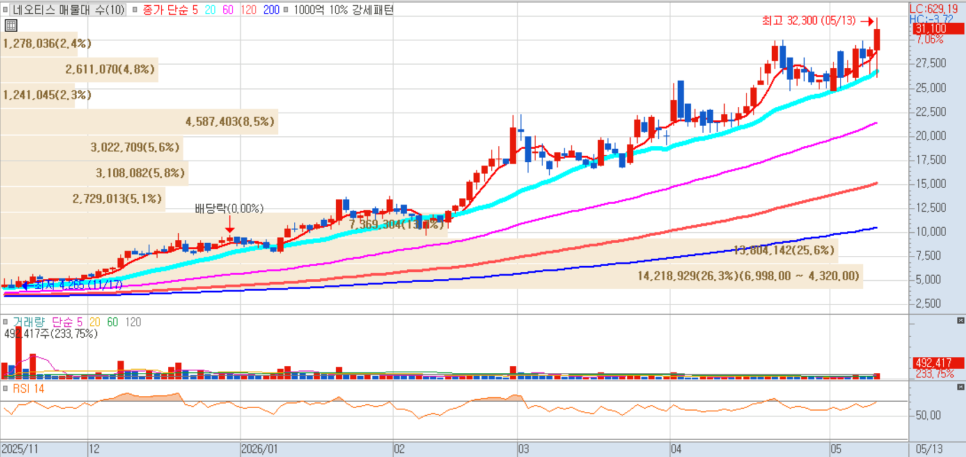Screen dimensions: 966x457
Task: Click the 03 month marker on the time axis
Action: coord(523,449)
